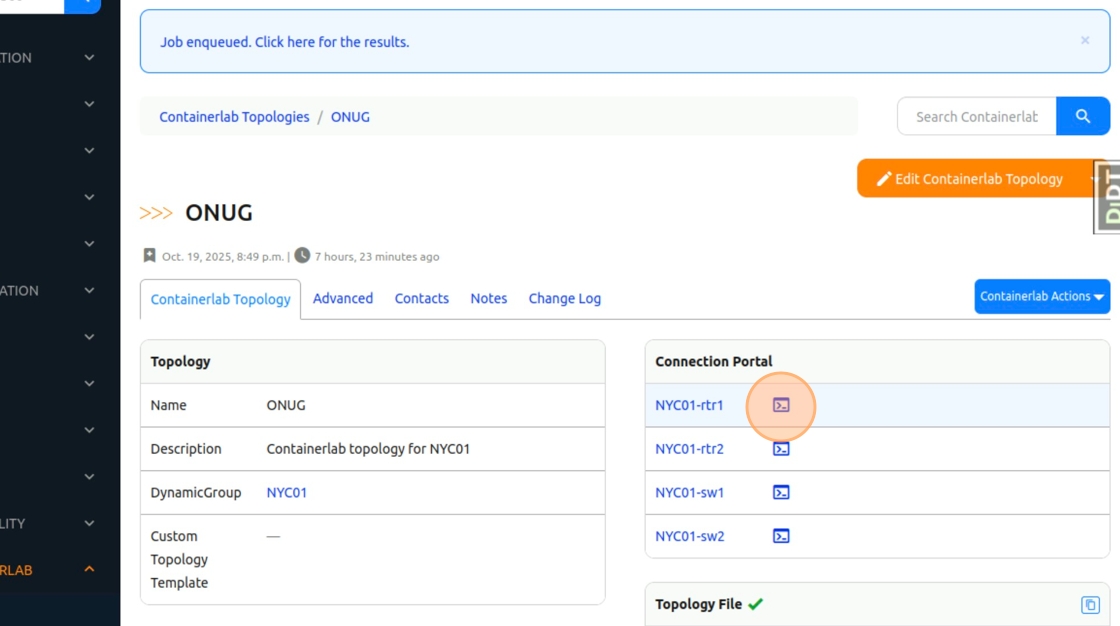This screenshot has width=1120, height=626.
Task: Open the NYC01 DynamicGroup link
Action: (287, 492)
